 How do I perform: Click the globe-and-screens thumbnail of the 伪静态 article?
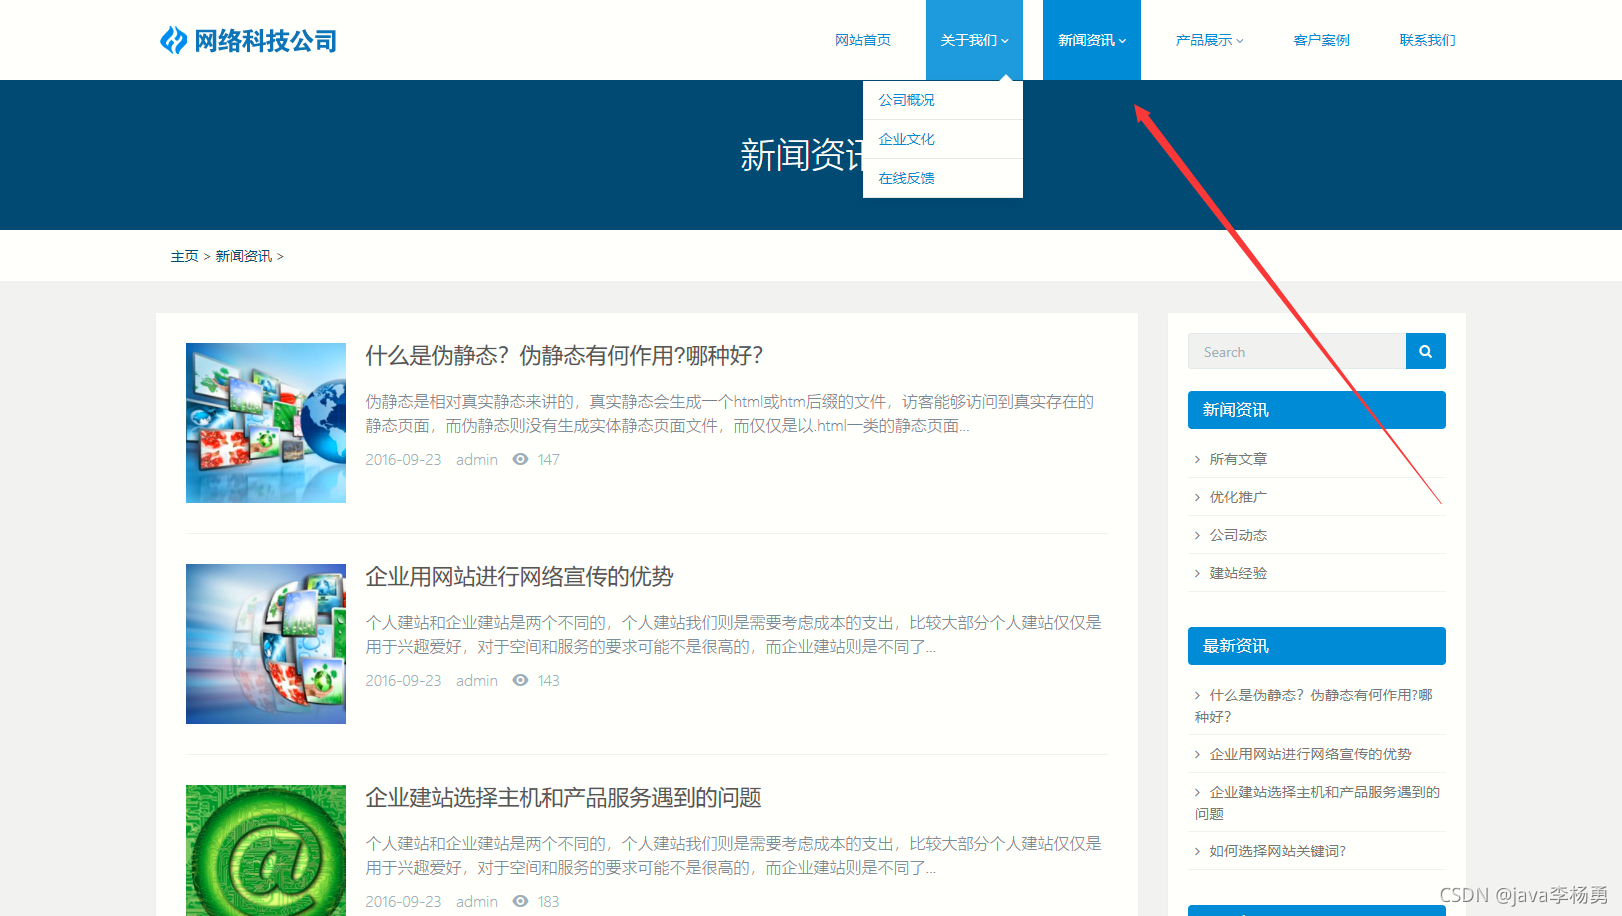pos(266,423)
